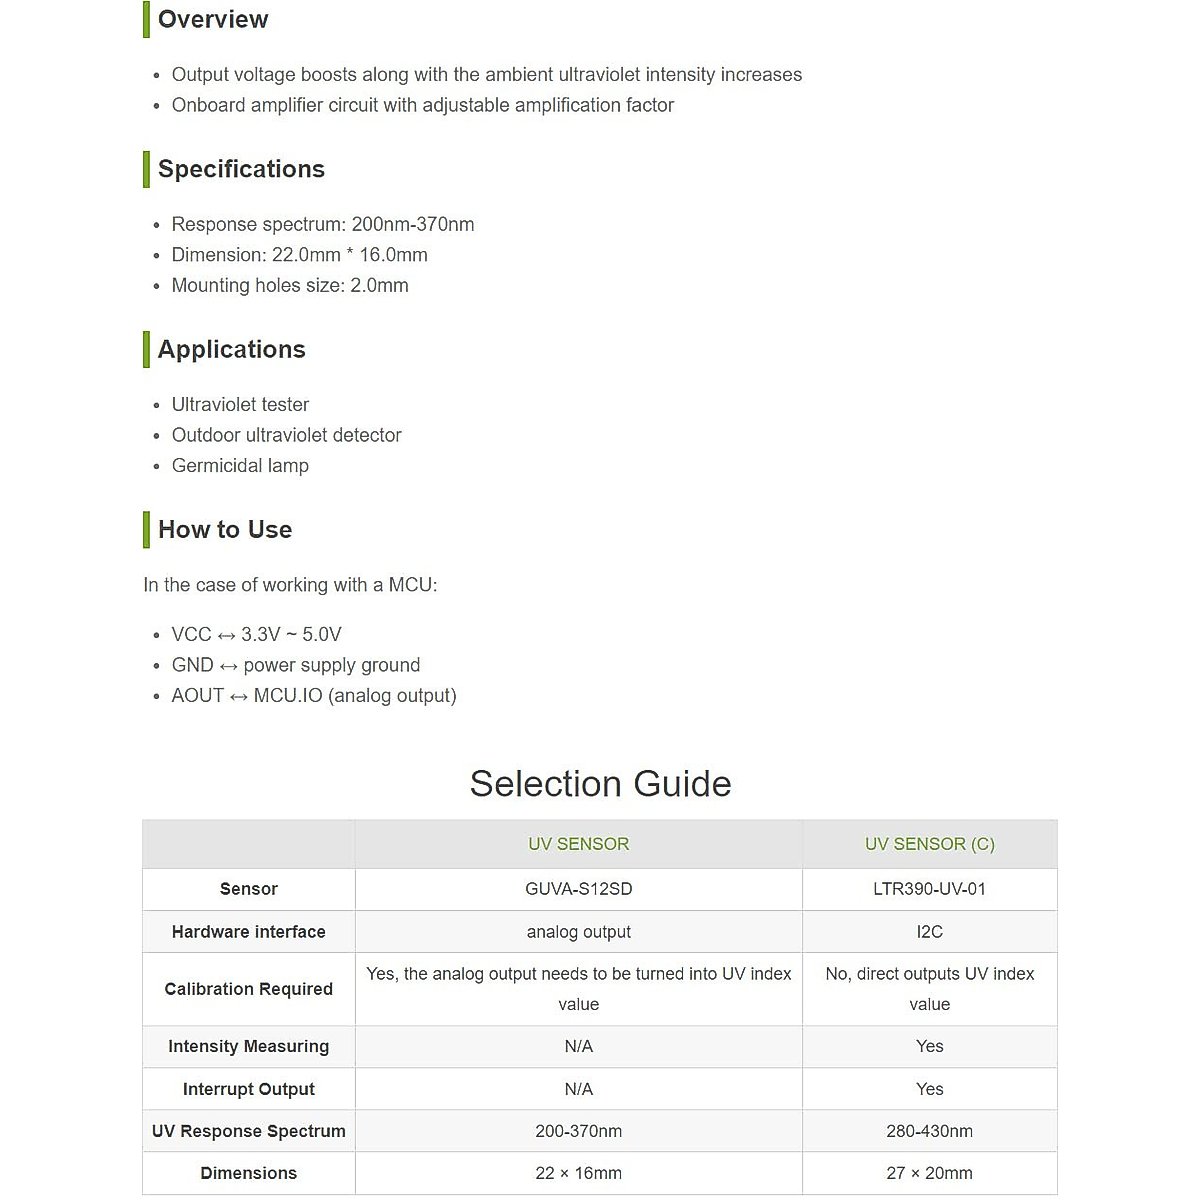Click the Germicidal lamp application bullet
Screen dimensions: 1200x1200
click(x=240, y=465)
